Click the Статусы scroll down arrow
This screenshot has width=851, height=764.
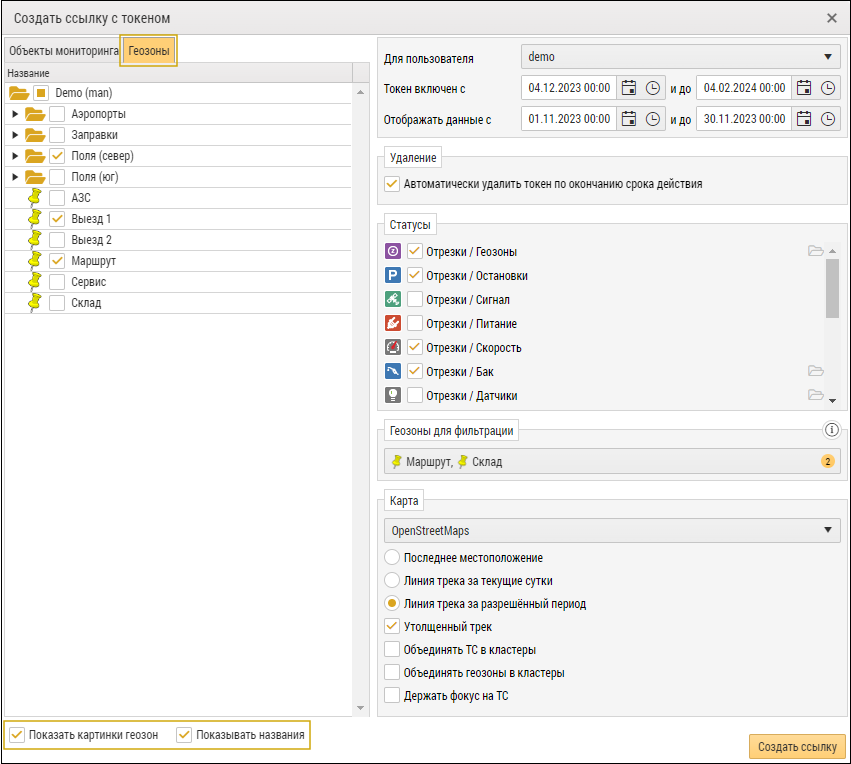pos(832,401)
